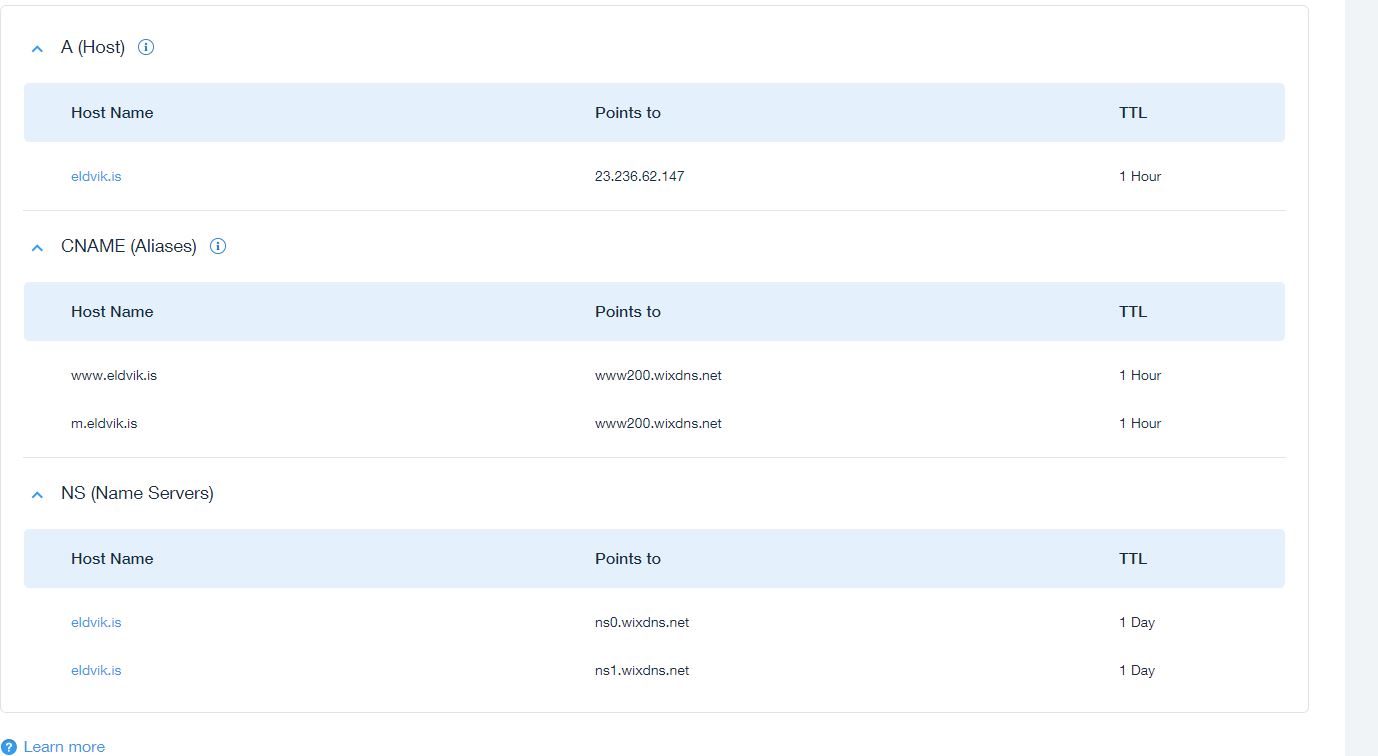Click Host Name header in A (Host) table
The width and height of the screenshot is (1378, 756).
(112, 113)
